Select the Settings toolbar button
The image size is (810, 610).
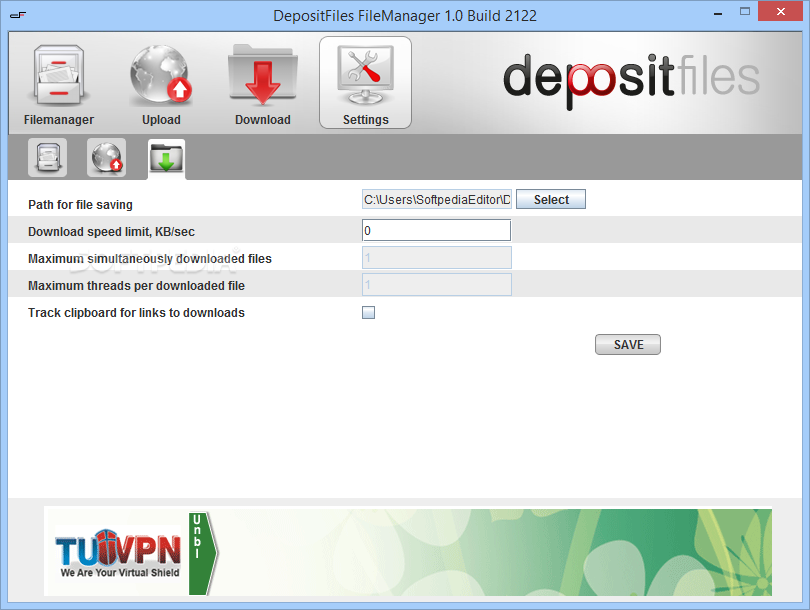click(x=365, y=83)
